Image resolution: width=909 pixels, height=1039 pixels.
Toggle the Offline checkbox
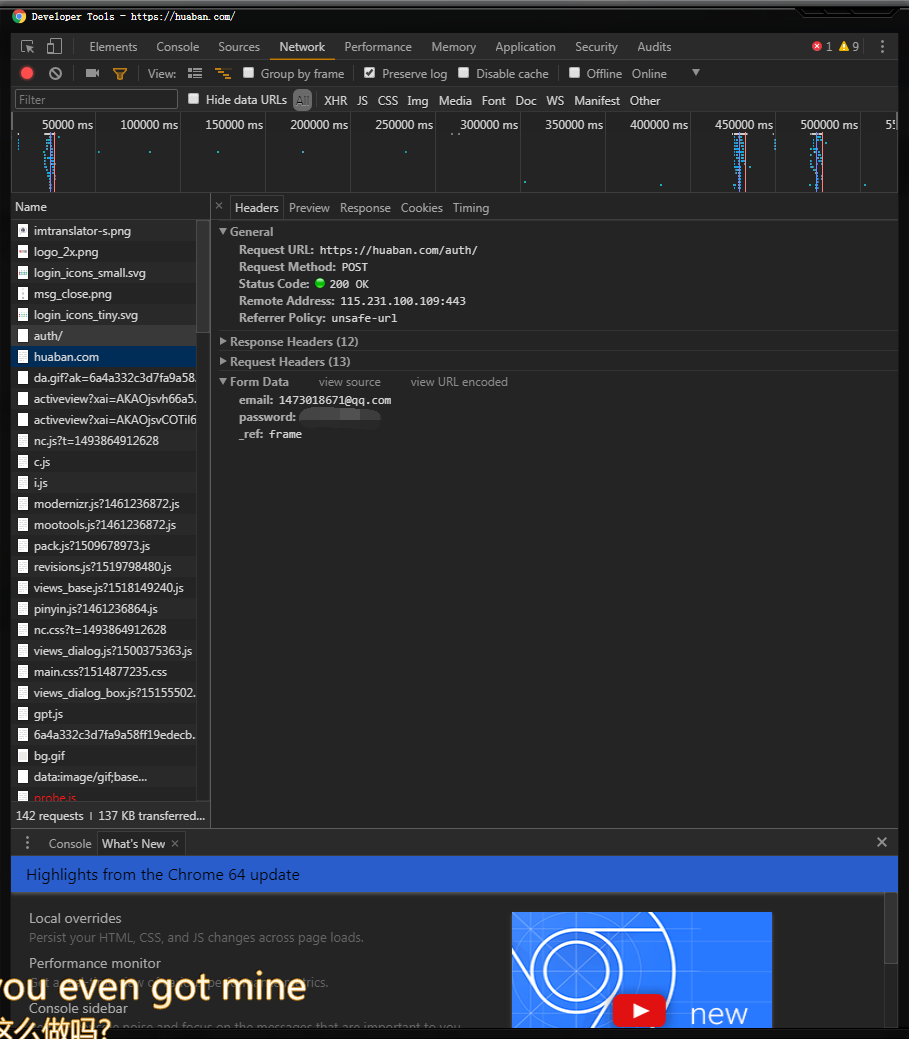pyautogui.click(x=574, y=73)
